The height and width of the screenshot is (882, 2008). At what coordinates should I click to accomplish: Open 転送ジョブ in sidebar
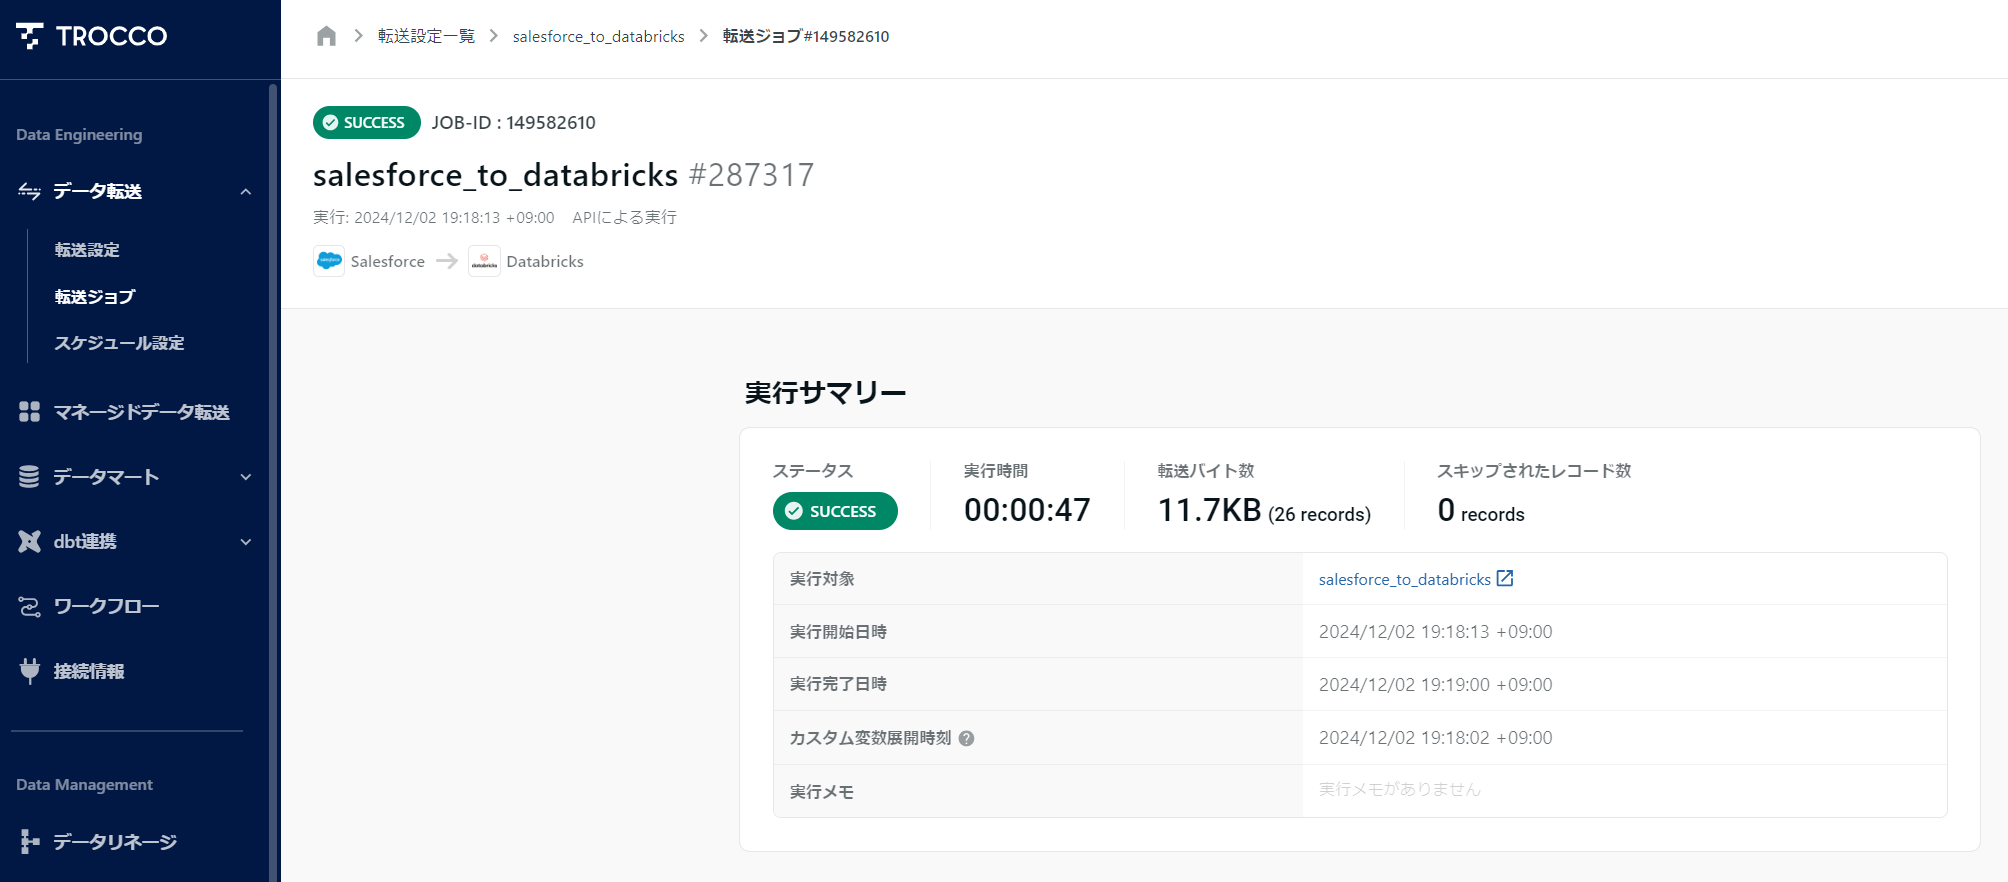click(95, 297)
